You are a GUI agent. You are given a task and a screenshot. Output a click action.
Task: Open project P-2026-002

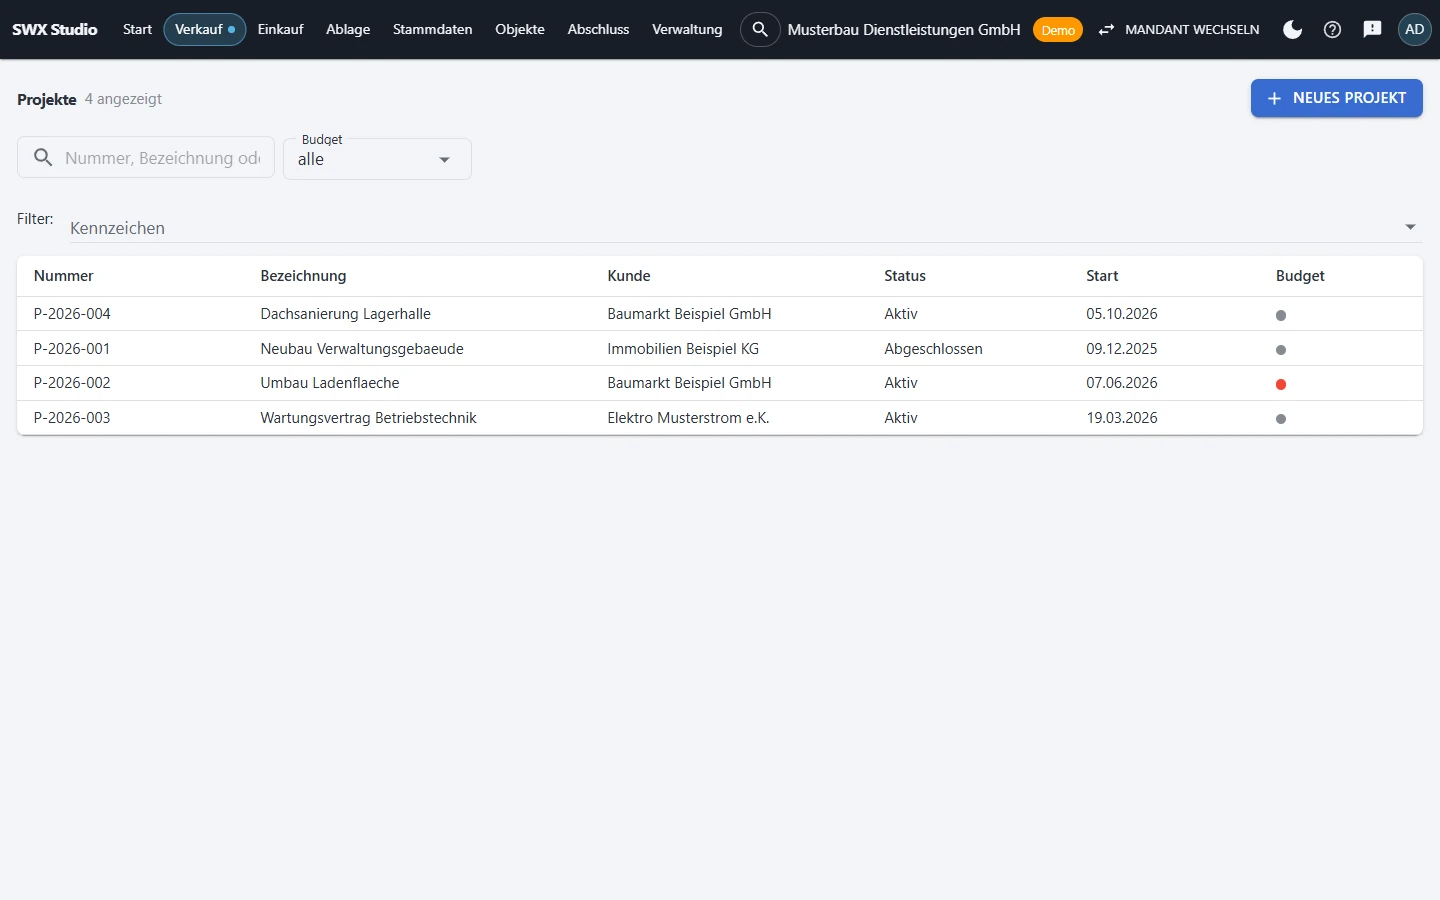click(x=72, y=383)
